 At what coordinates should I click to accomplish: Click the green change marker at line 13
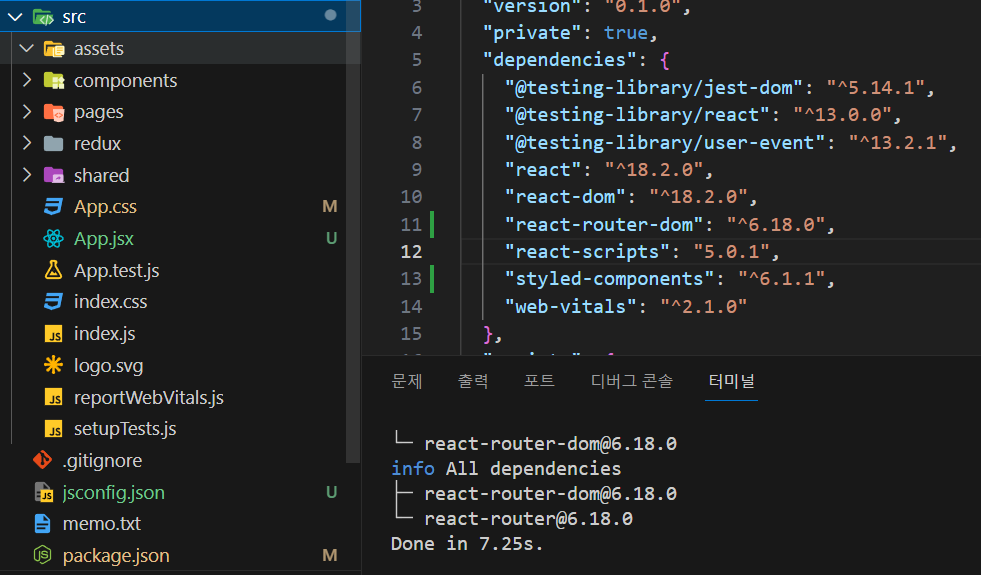[432, 278]
